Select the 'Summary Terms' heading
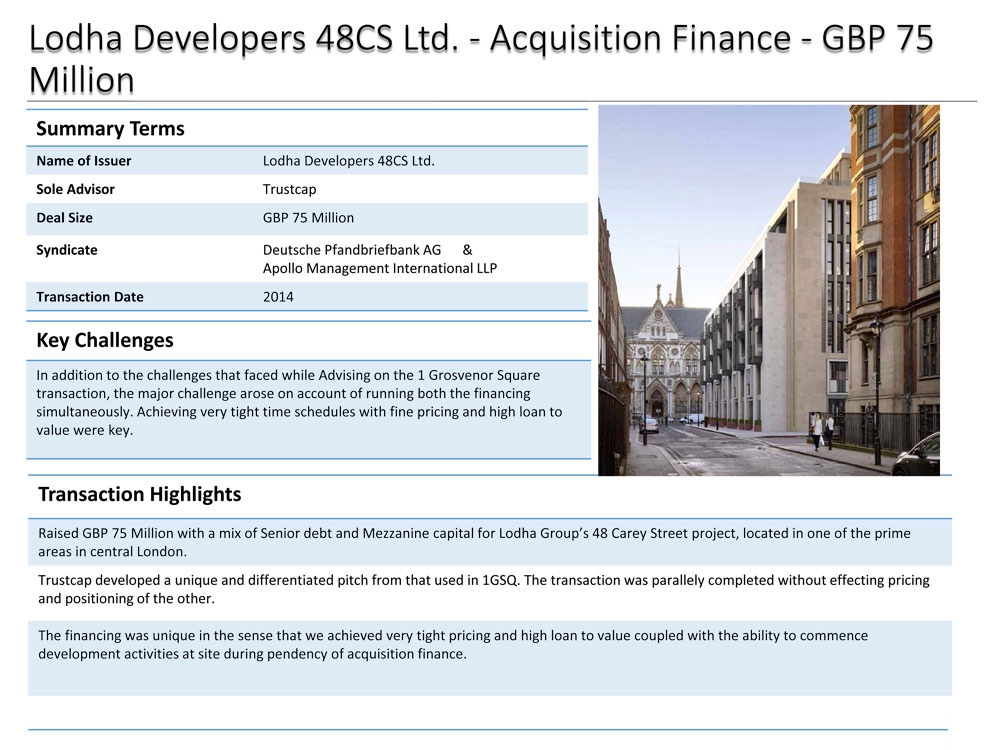This screenshot has height=750, width=1000. coord(110,128)
